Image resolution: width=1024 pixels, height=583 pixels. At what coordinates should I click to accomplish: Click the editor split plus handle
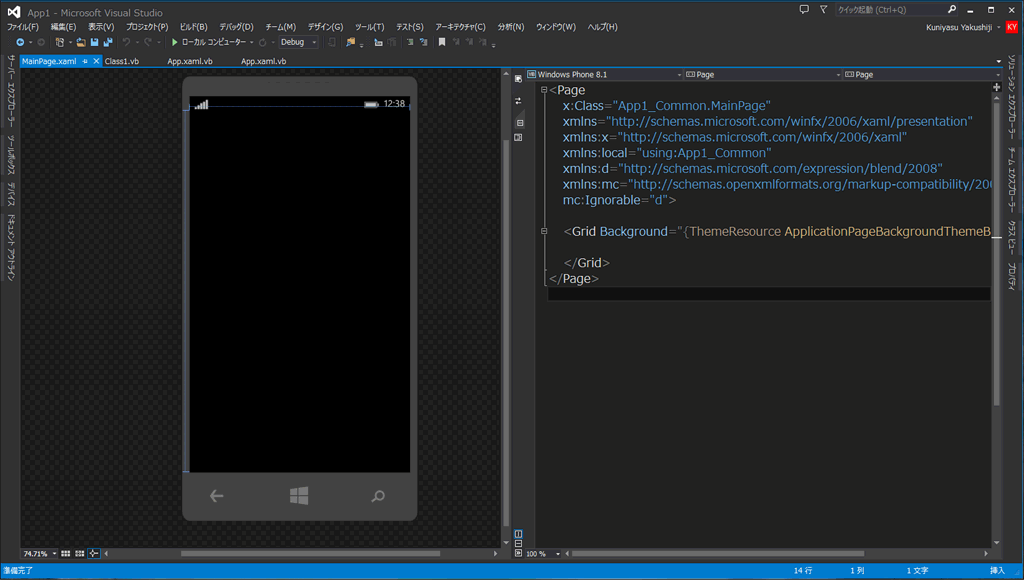(x=997, y=87)
